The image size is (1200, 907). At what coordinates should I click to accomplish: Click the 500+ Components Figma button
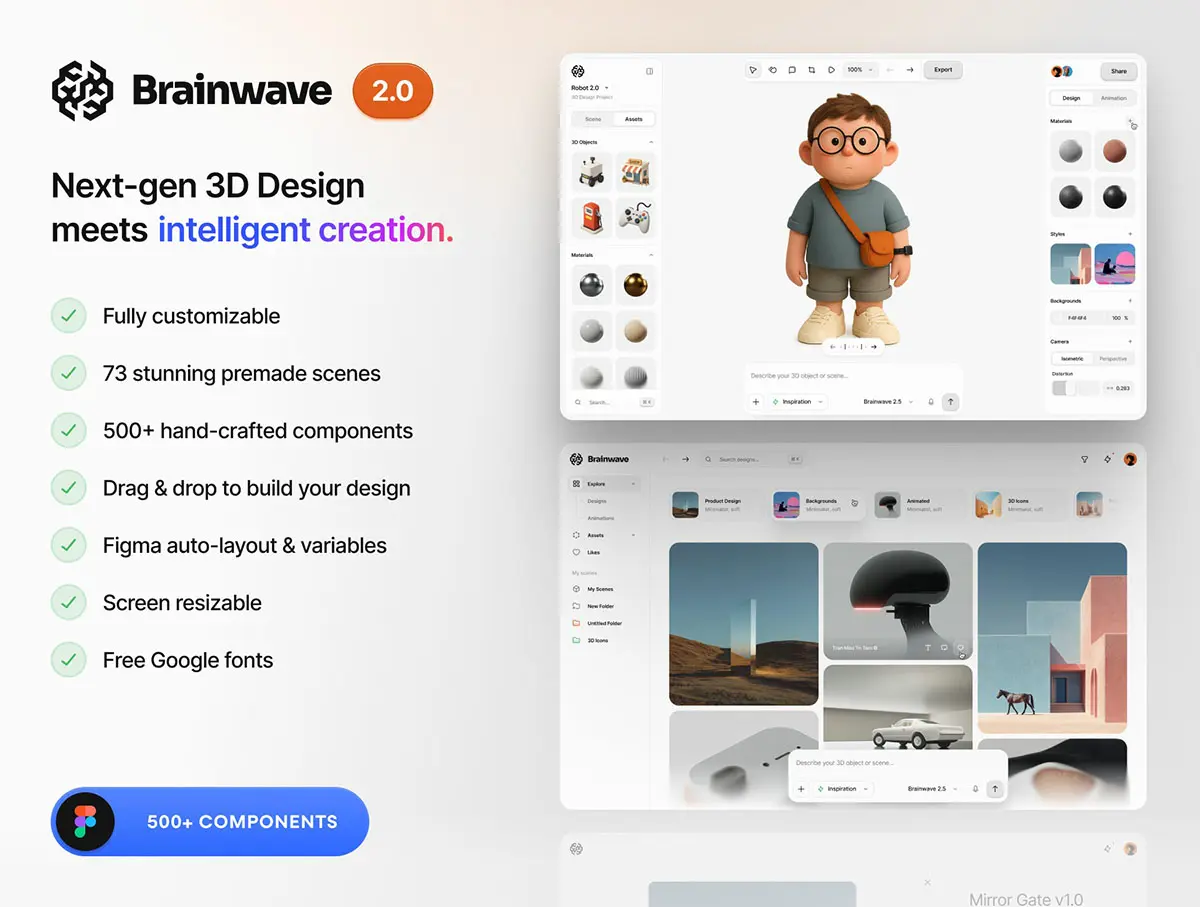coord(210,822)
